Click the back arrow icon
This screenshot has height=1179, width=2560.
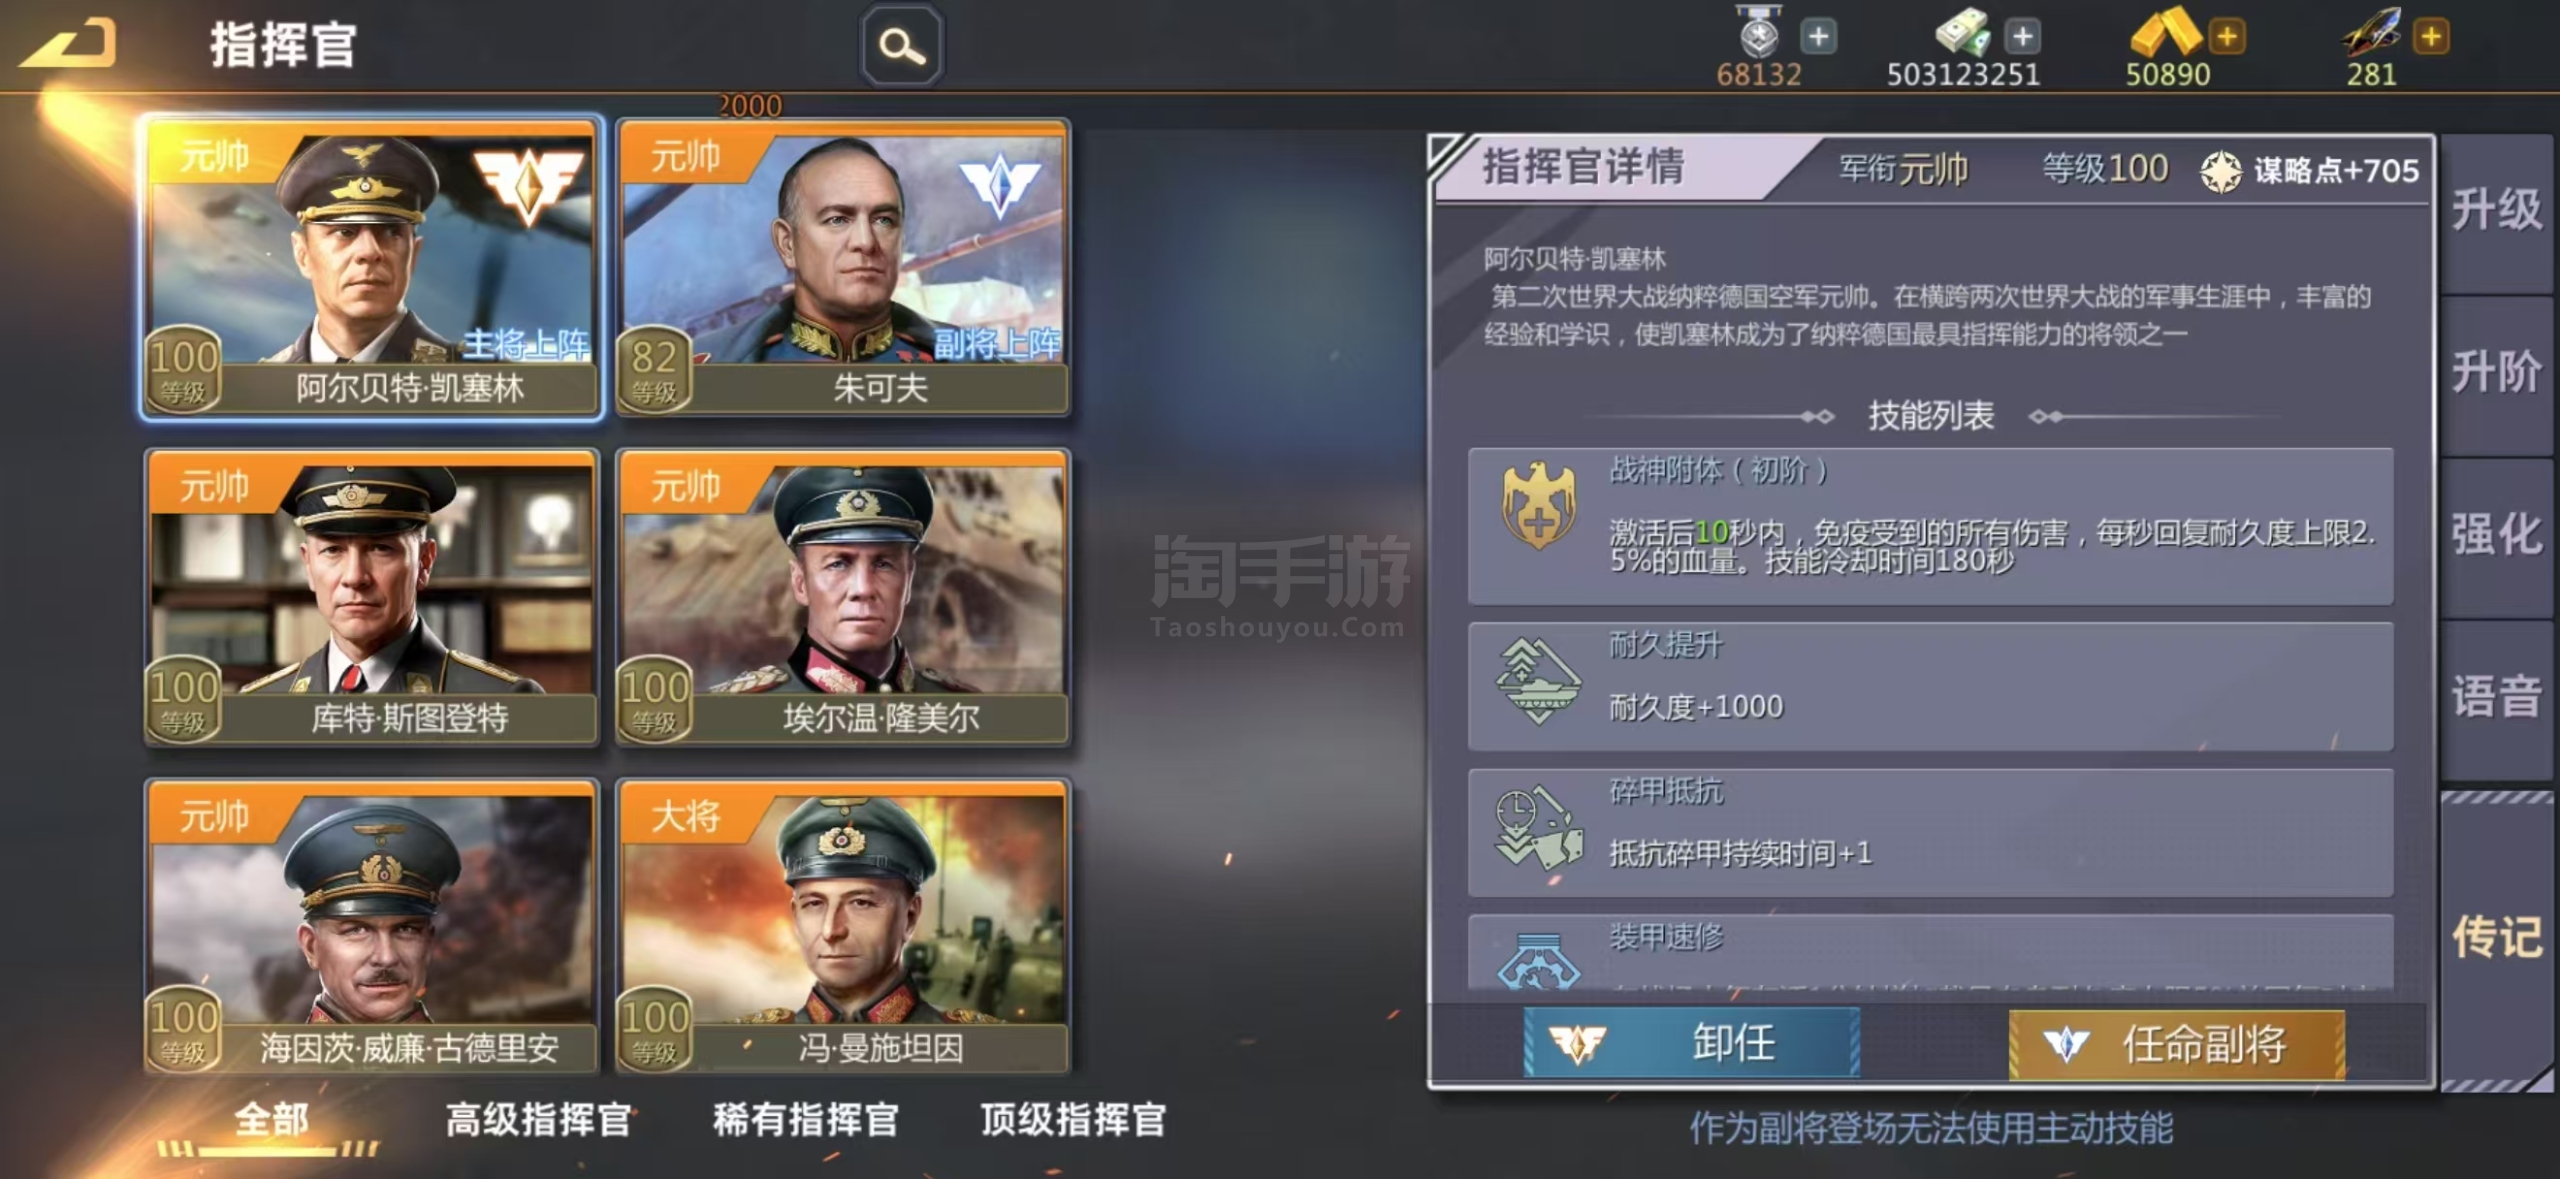(x=68, y=44)
